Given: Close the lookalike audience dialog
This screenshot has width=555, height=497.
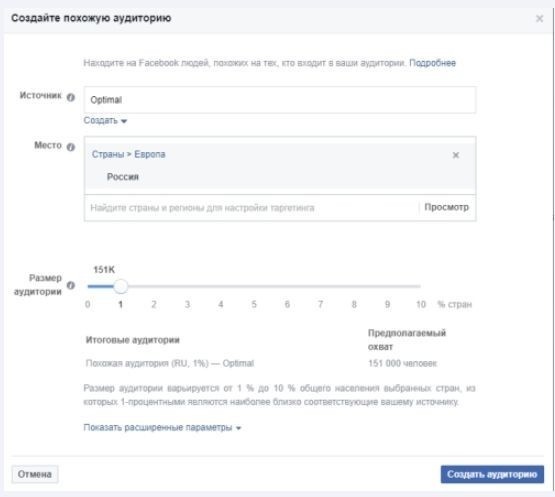Looking at the screenshot, I should coord(539,18).
